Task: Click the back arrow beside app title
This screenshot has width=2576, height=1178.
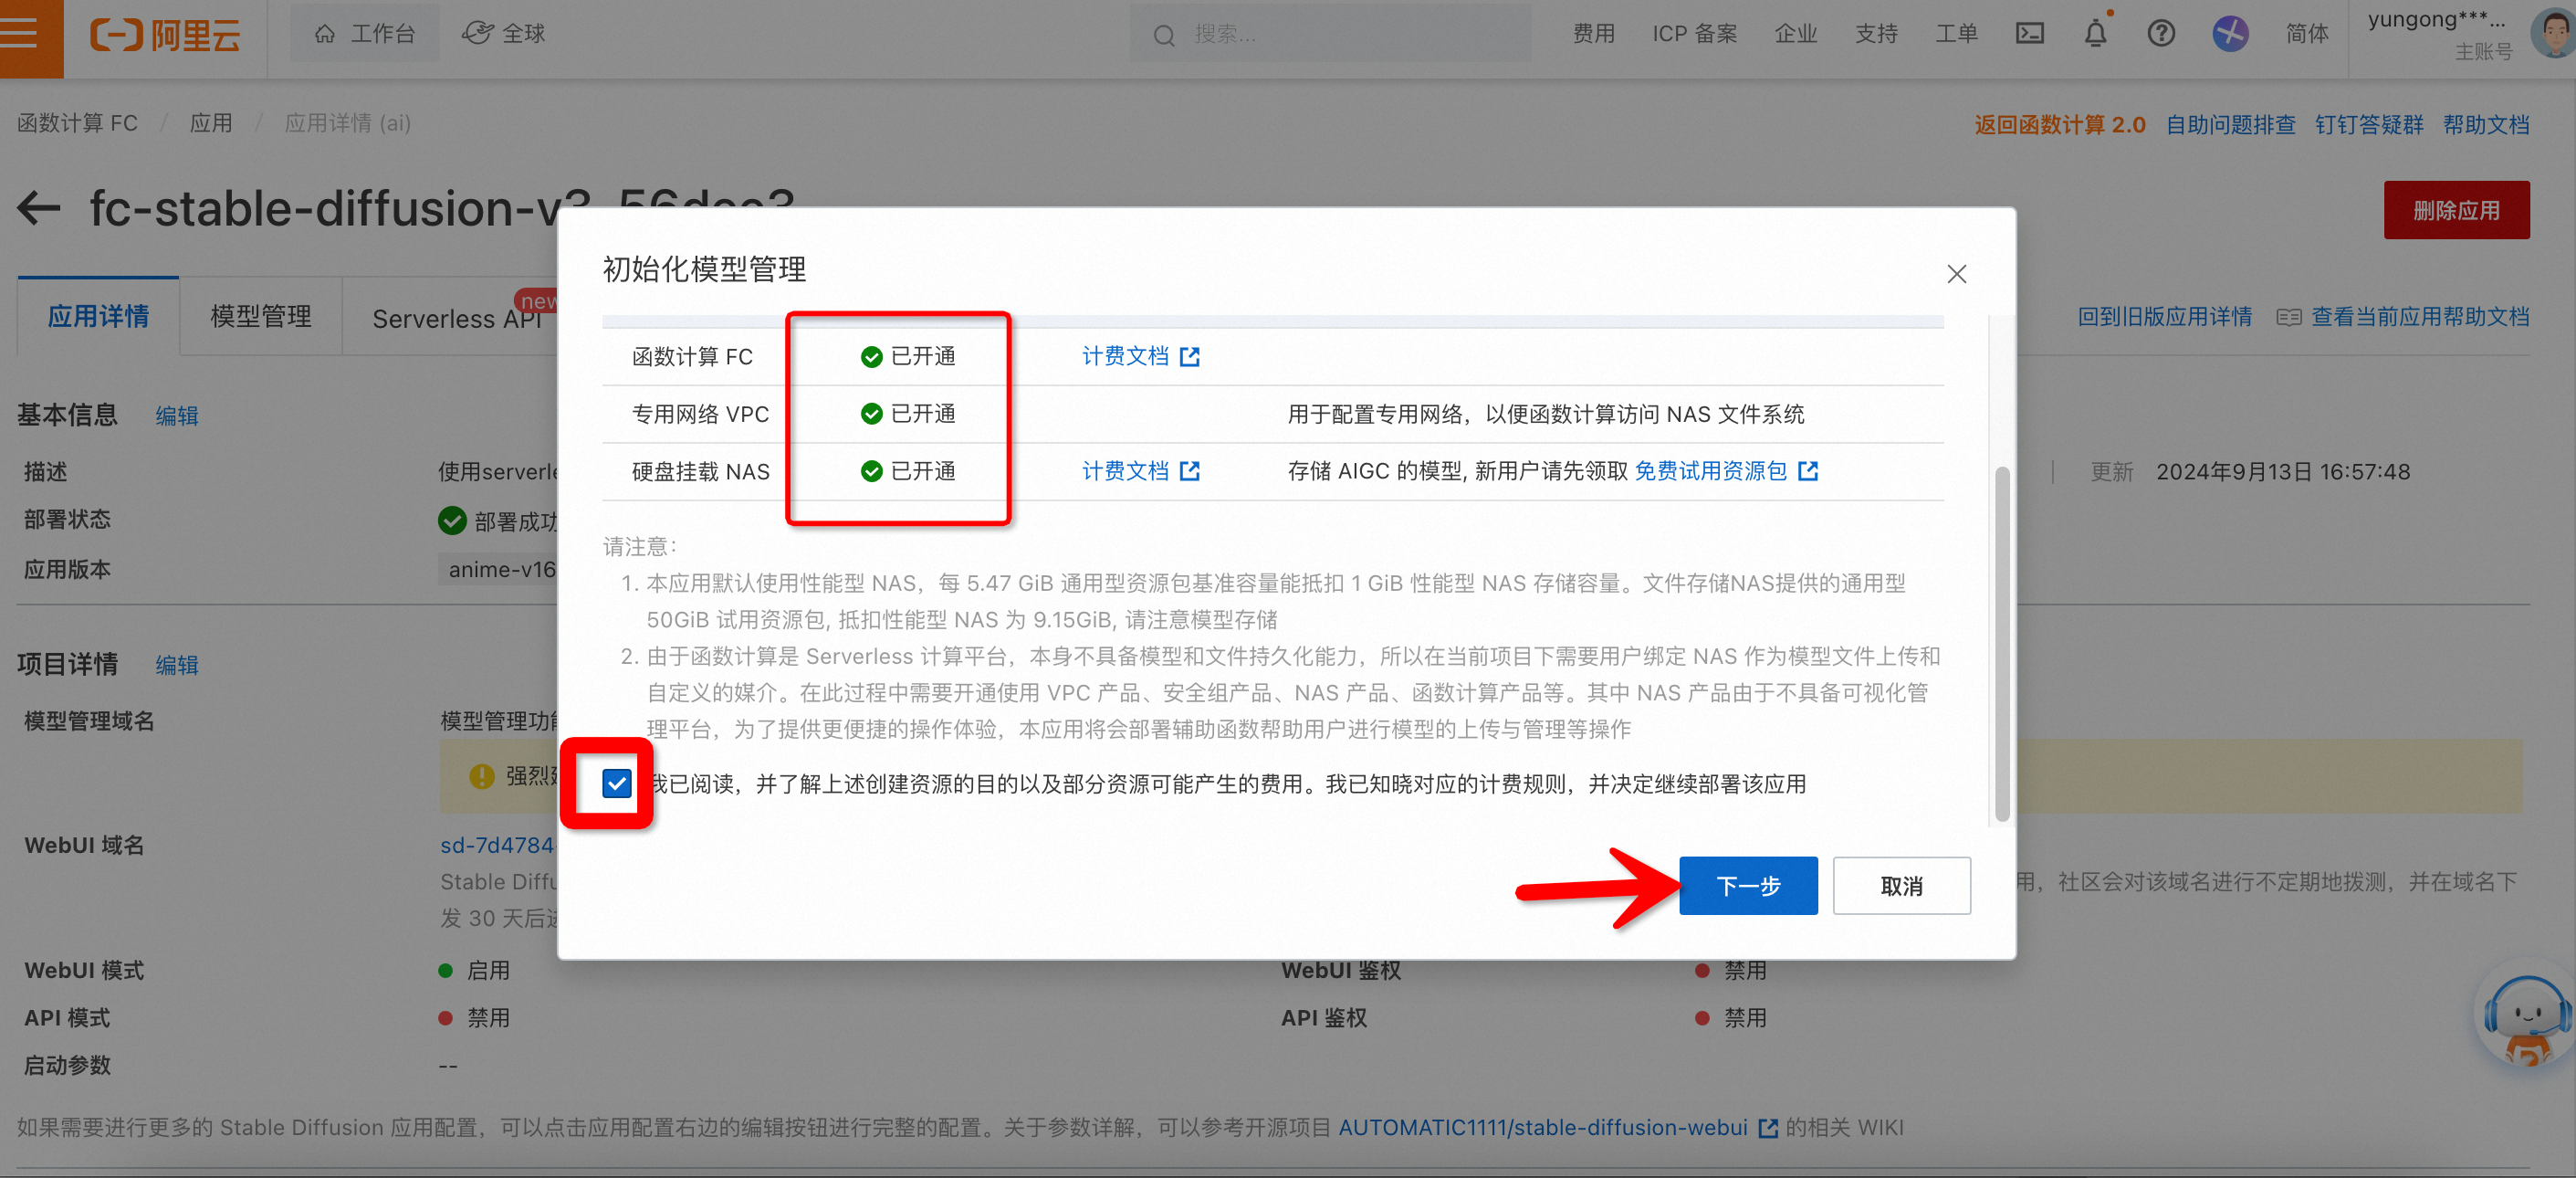Action: point(39,208)
